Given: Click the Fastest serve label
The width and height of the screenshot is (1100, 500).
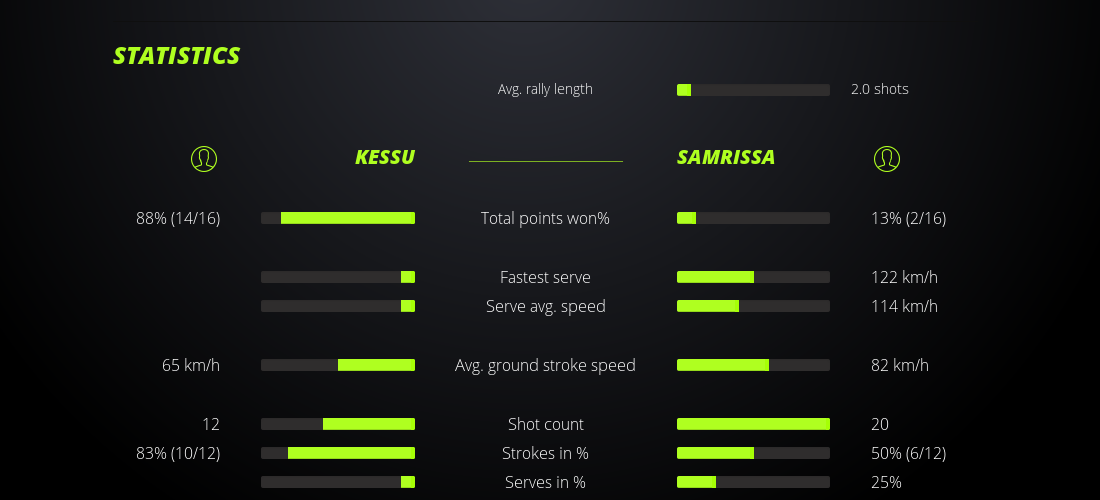Looking at the screenshot, I should pyautogui.click(x=545, y=277).
